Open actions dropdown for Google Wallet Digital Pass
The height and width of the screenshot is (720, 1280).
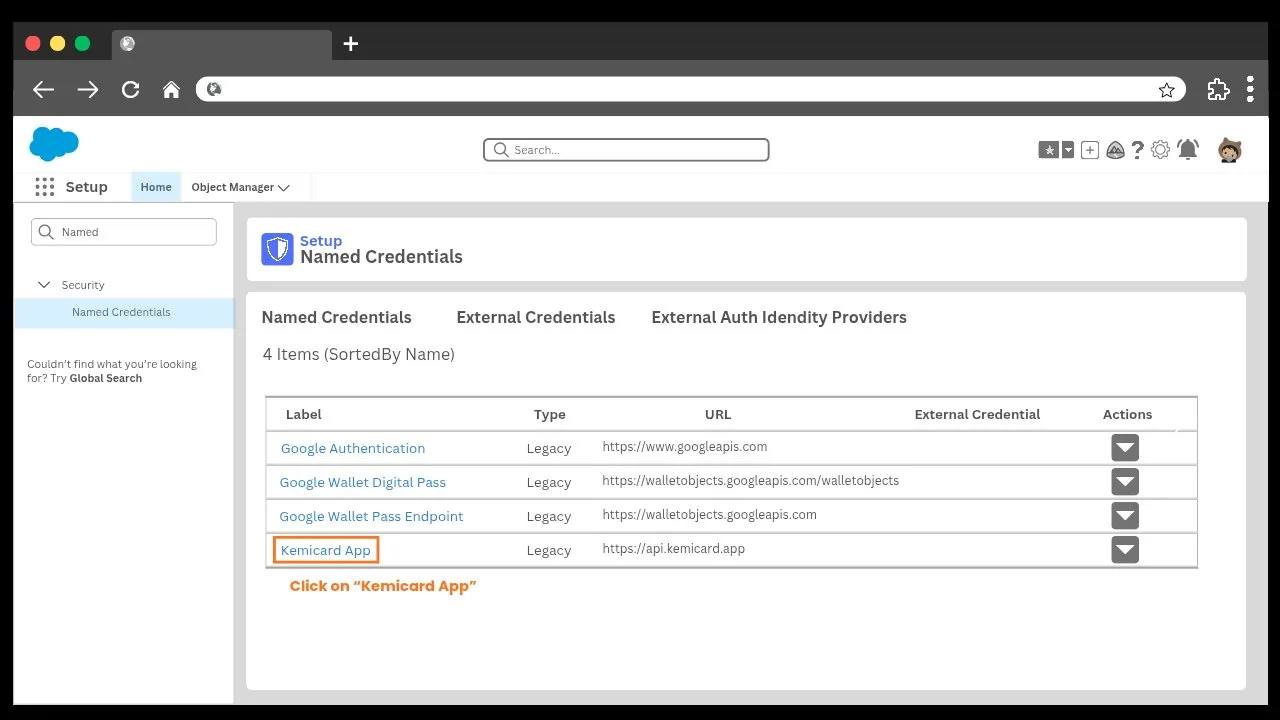click(x=1125, y=481)
